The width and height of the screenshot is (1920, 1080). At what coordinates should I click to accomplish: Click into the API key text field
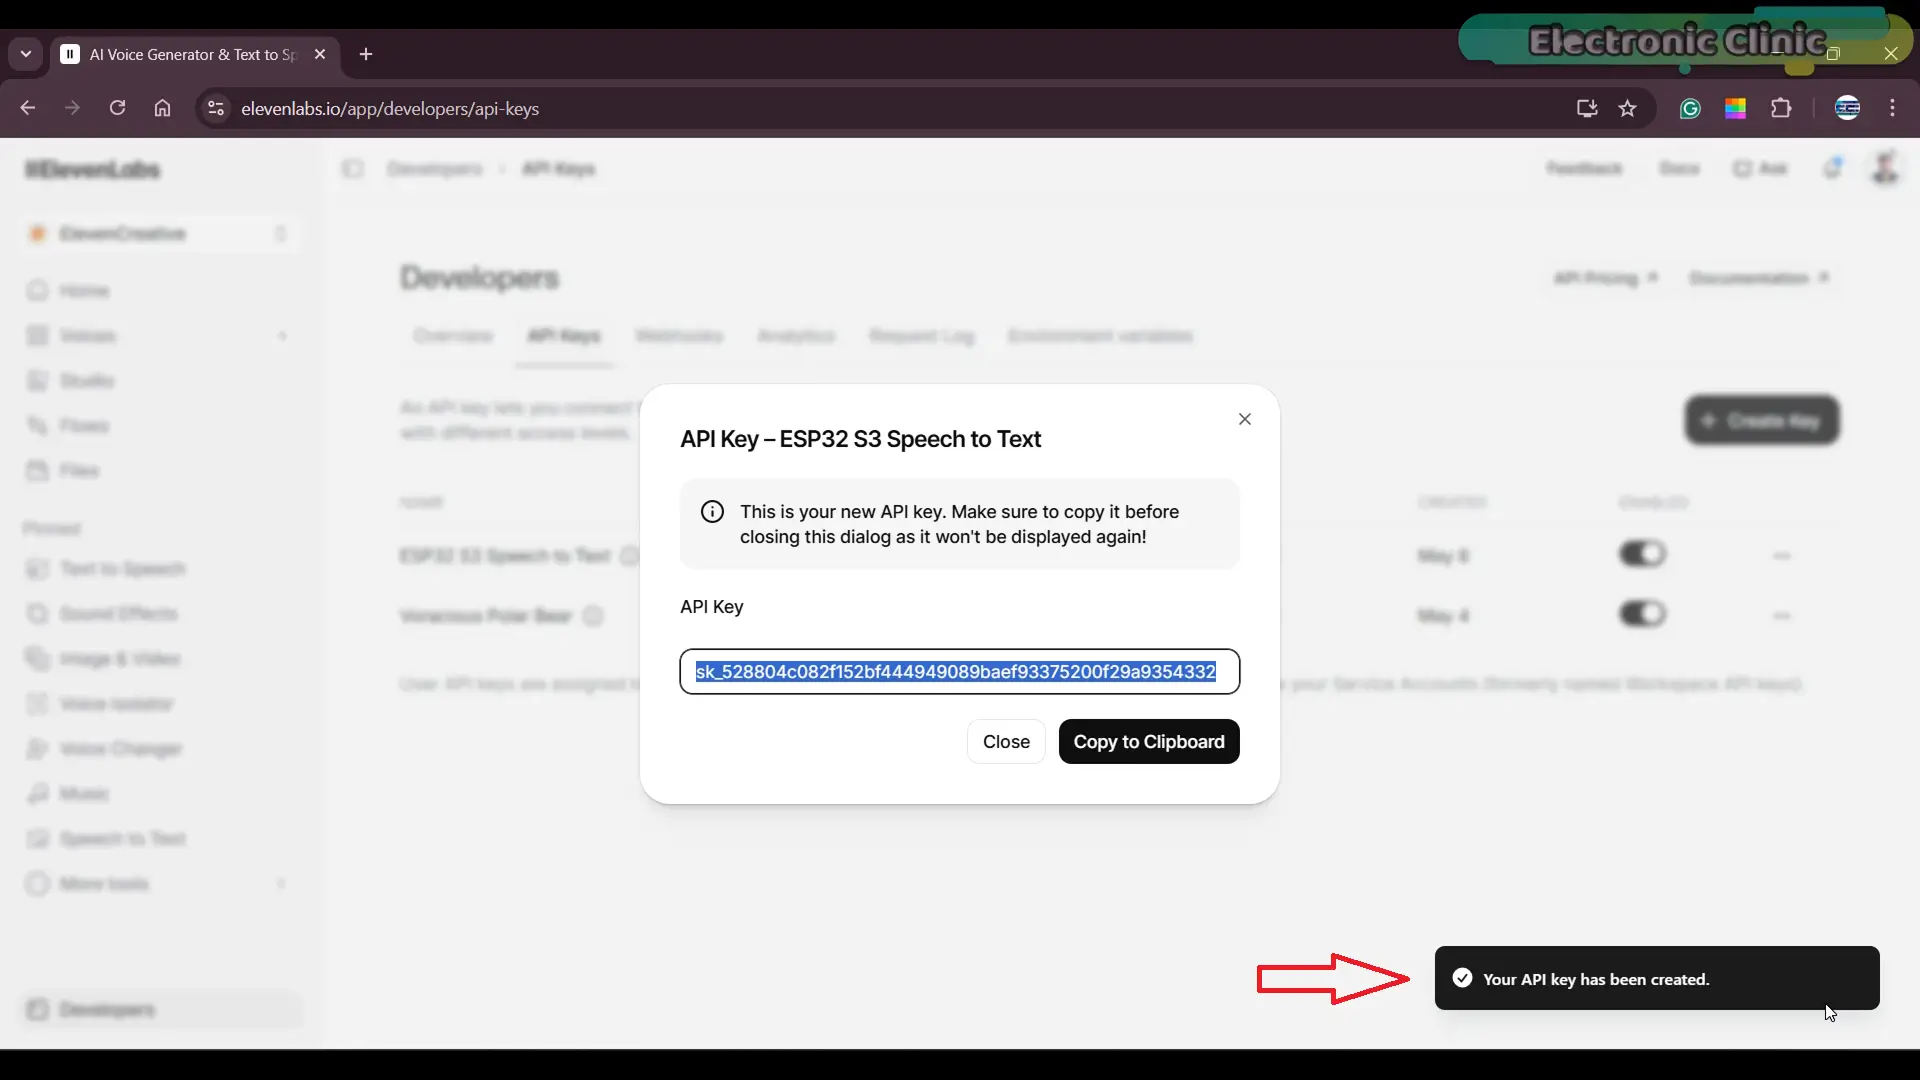(x=960, y=672)
